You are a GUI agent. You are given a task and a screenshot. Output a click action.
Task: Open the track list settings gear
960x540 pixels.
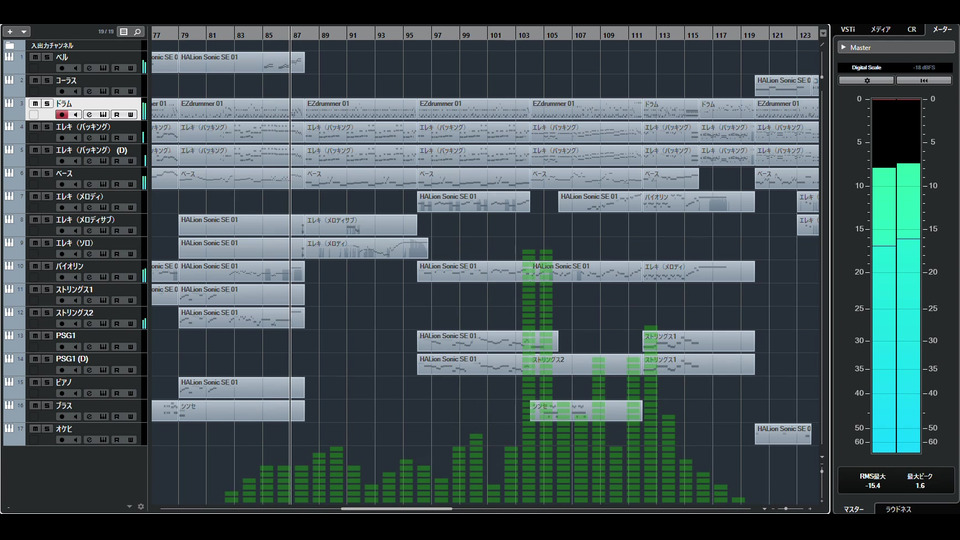pyautogui.click(x=141, y=506)
